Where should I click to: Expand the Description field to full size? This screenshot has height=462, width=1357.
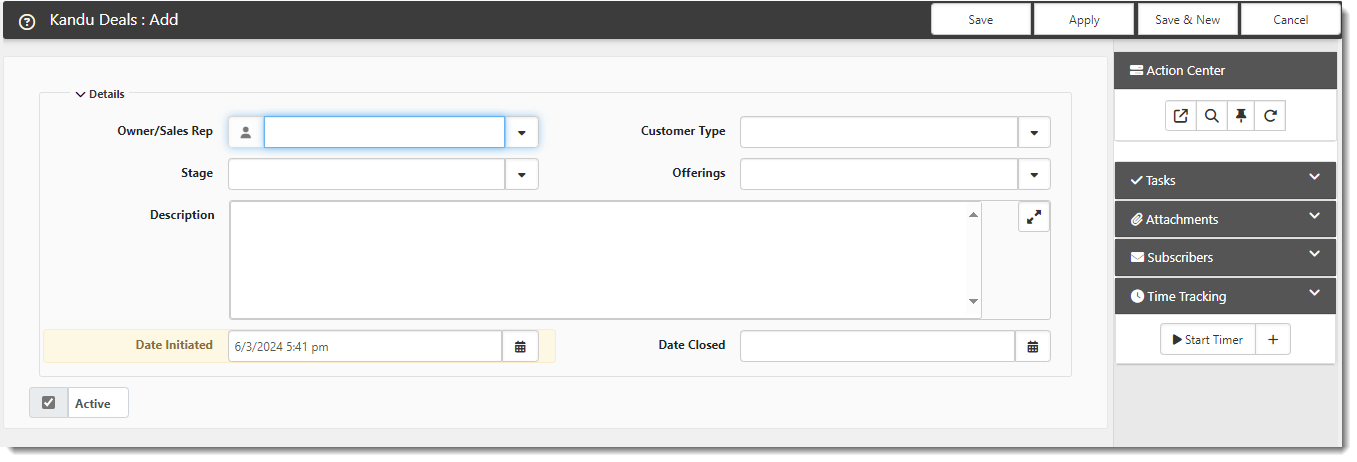(x=1034, y=216)
